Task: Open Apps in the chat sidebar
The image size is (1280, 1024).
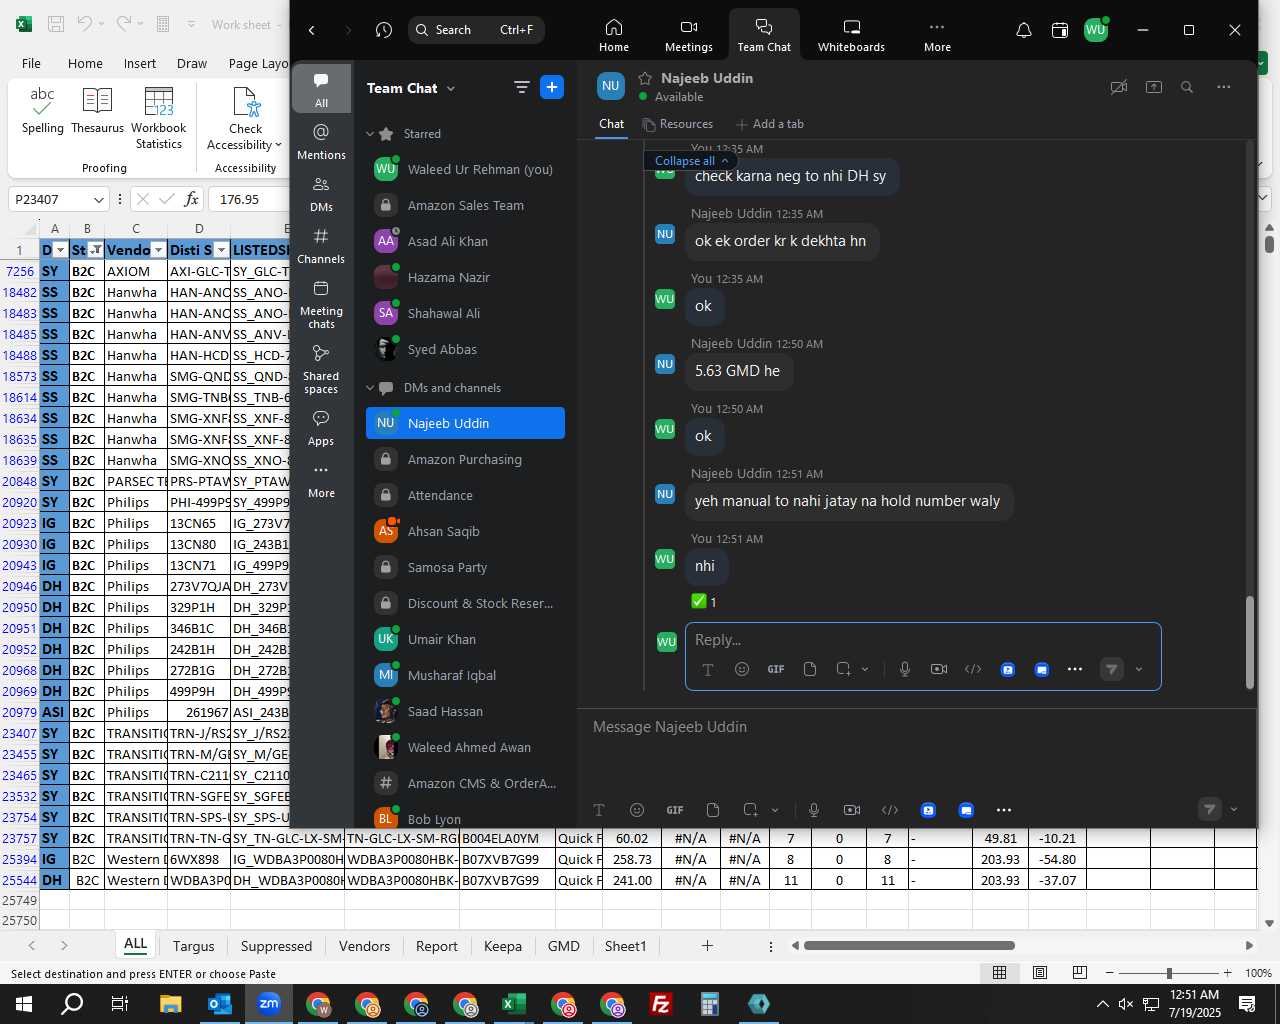Action: point(321,428)
